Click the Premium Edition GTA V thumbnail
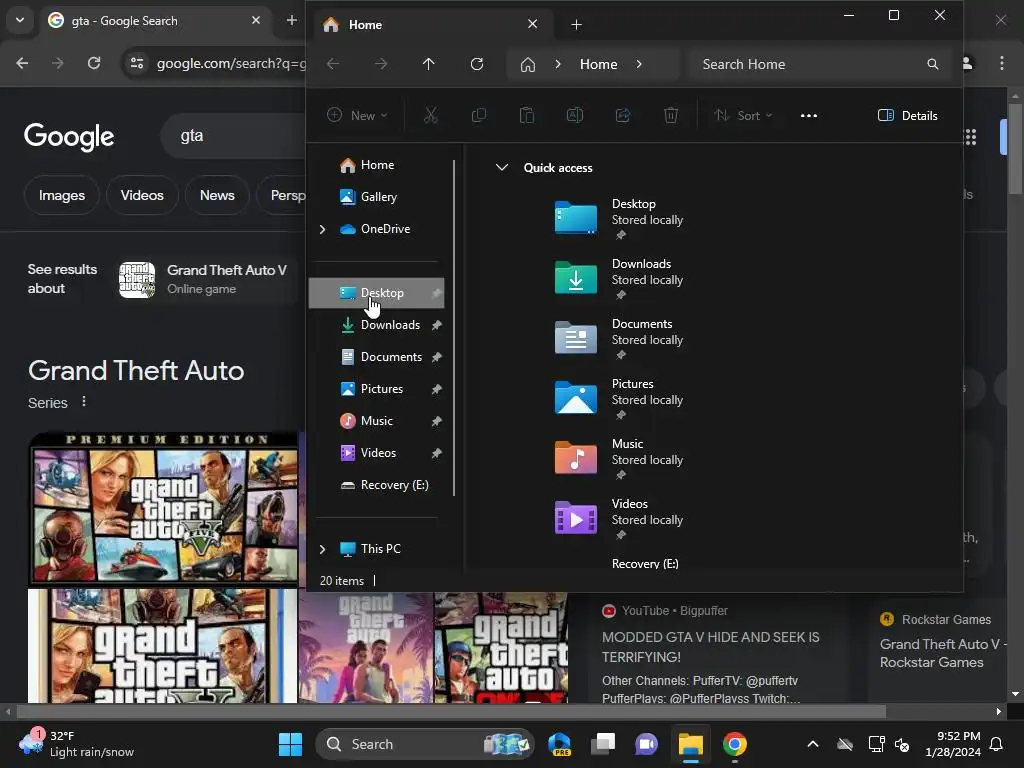Screen dimensions: 1024x768 [163, 507]
